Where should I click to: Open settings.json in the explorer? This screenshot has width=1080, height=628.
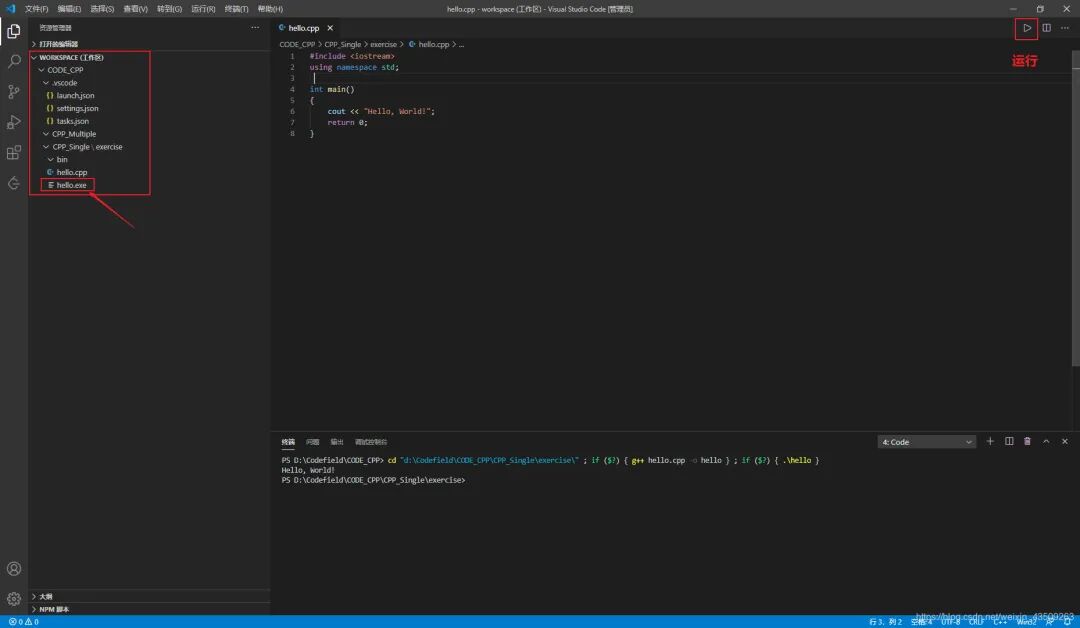point(77,108)
